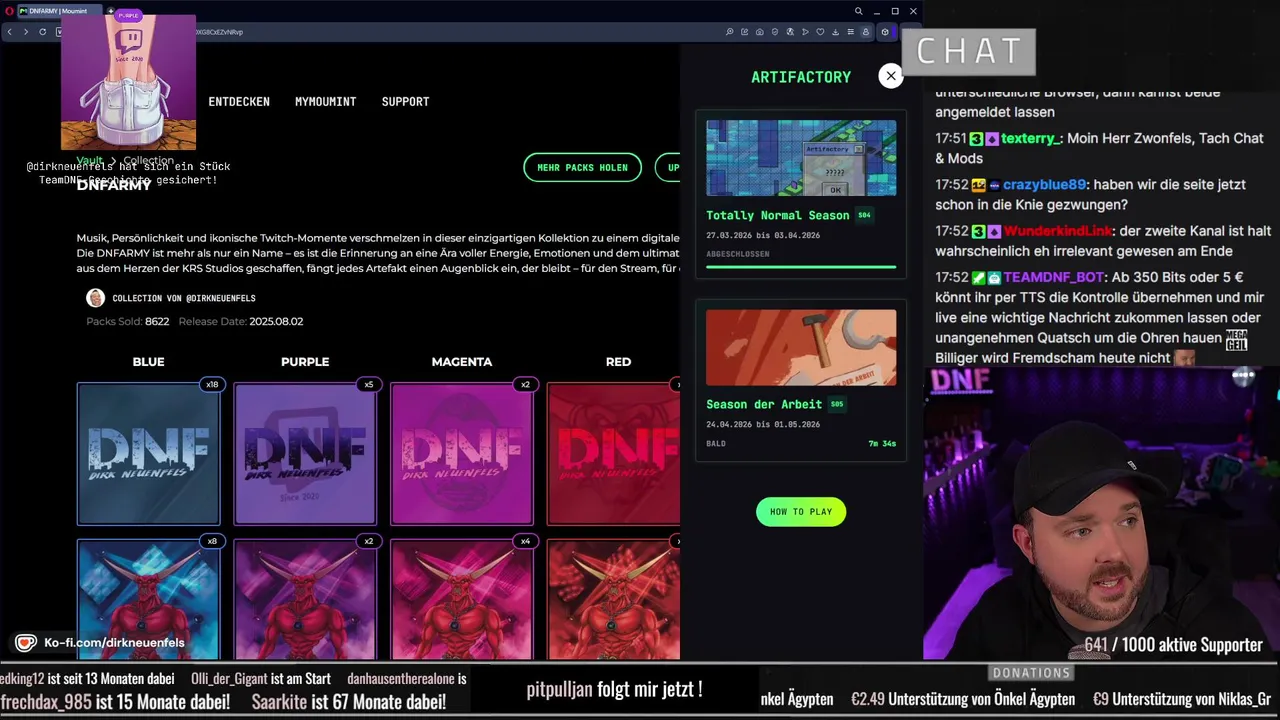Click the x4 count badge

tap(526, 541)
